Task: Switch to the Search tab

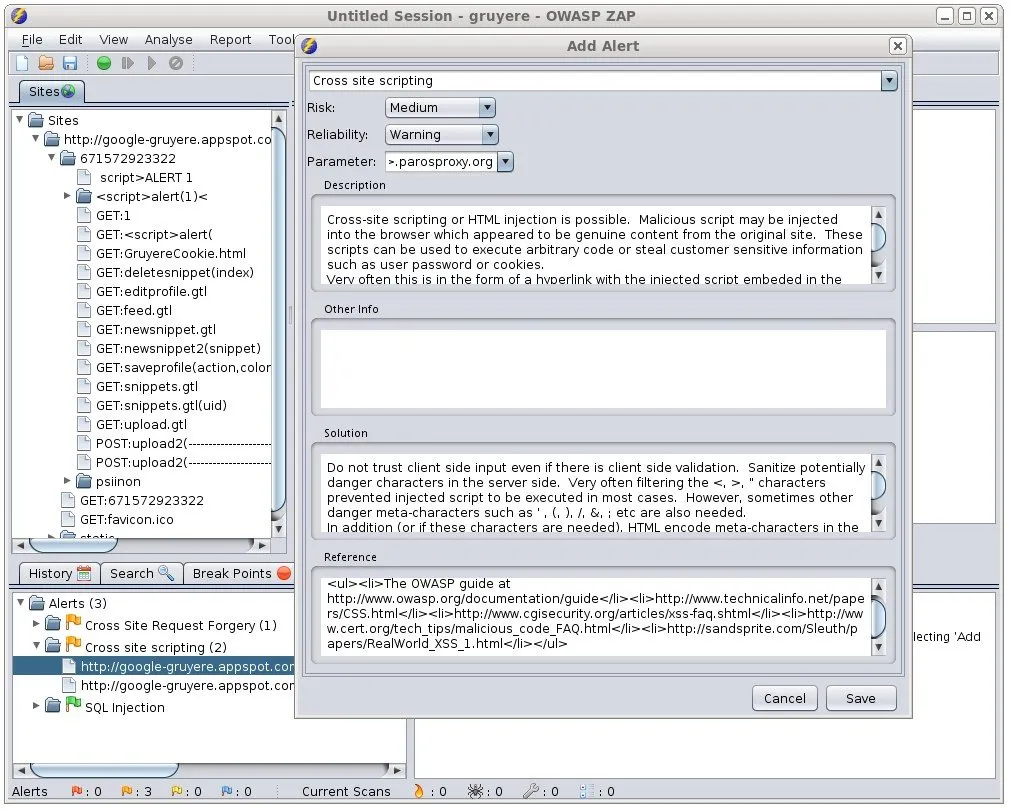Action: [141, 574]
